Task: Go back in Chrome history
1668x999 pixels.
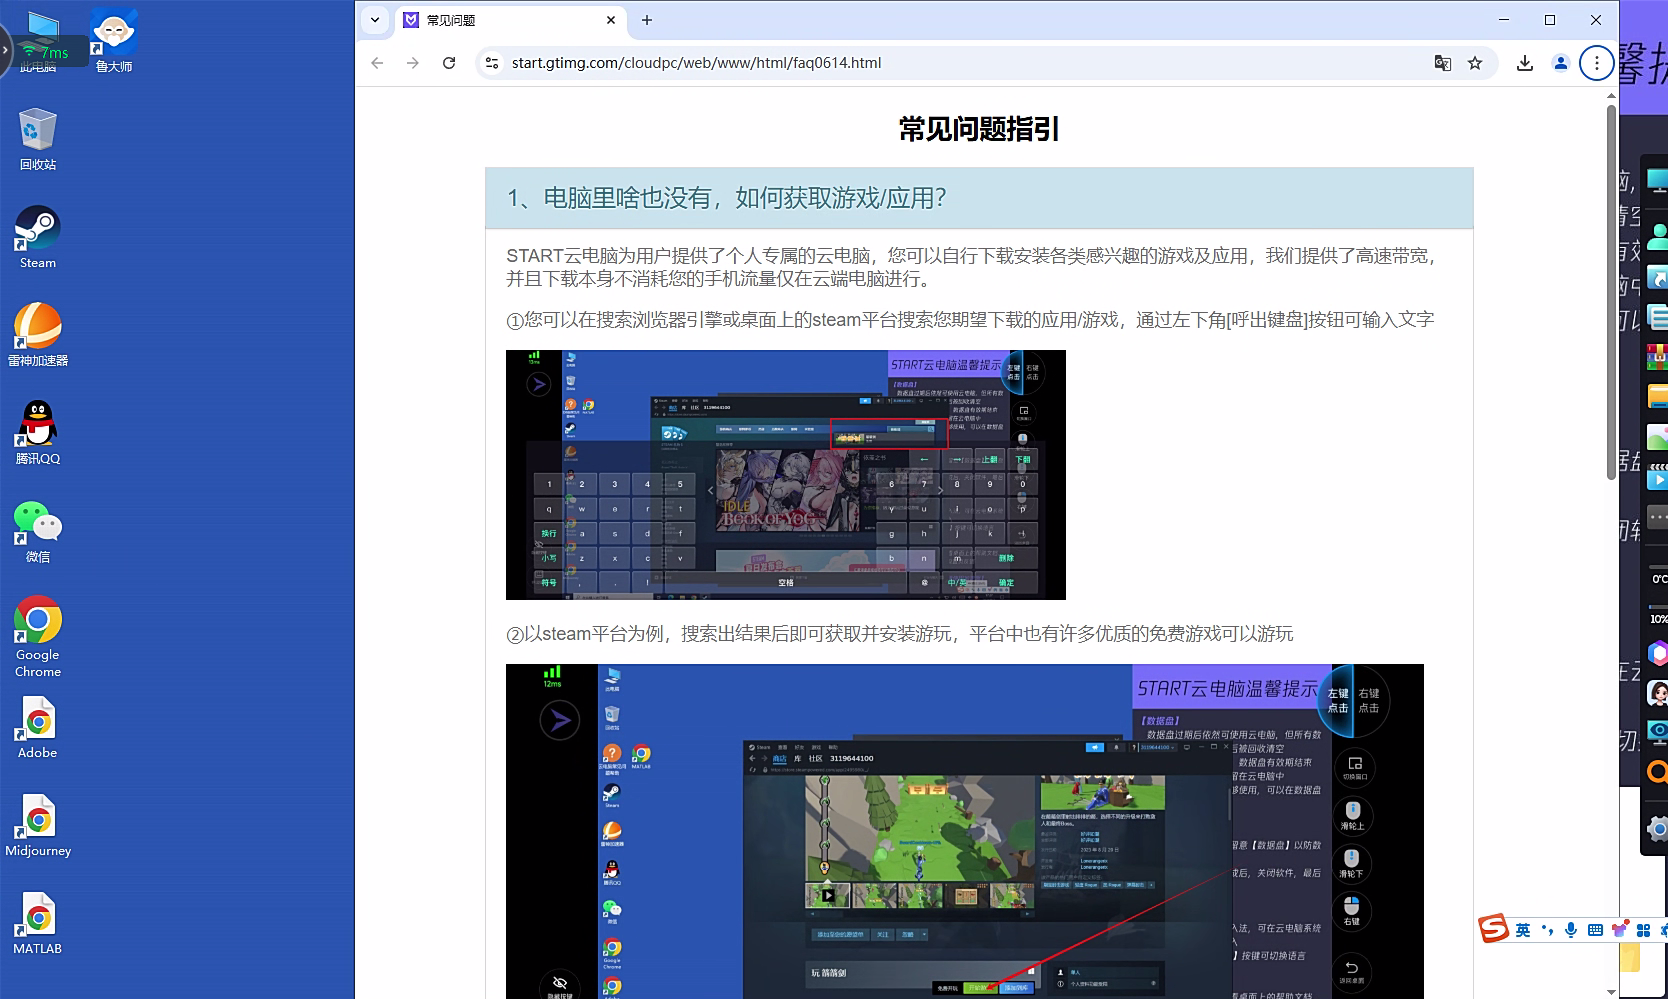Action: click(377, 63)
